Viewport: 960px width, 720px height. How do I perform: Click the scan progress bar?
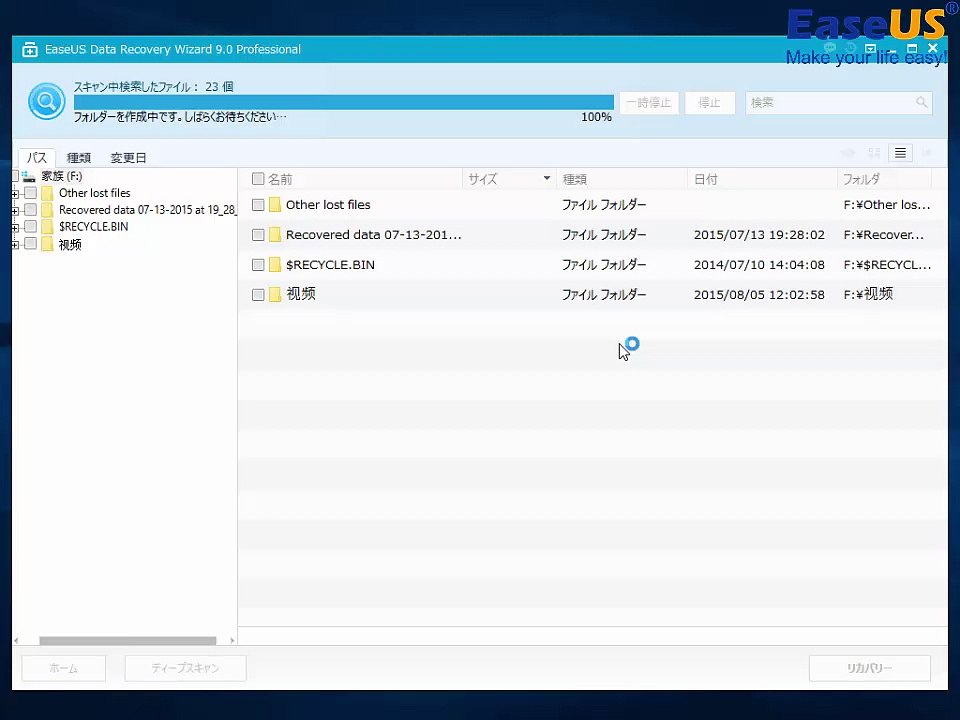(343, 102)
